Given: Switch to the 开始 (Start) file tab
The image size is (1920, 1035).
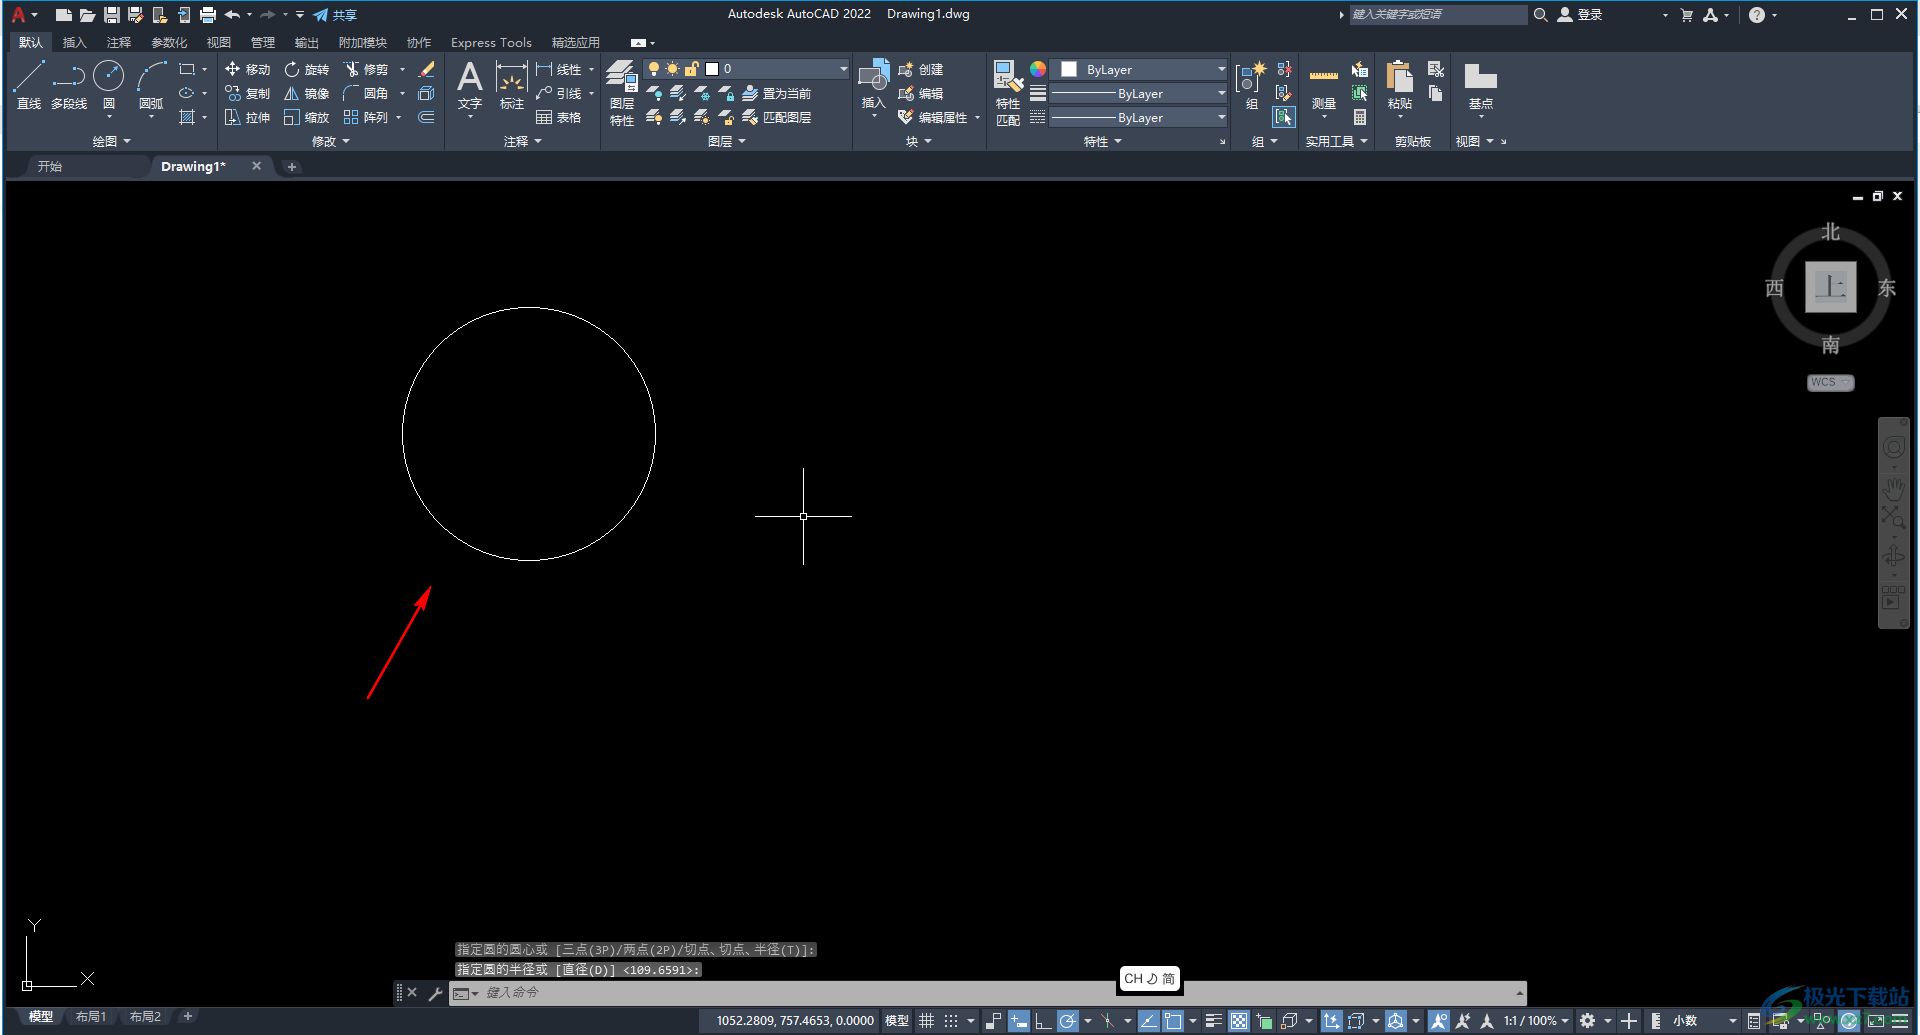Looking at the screenshot, I should [x=50, y=166].
